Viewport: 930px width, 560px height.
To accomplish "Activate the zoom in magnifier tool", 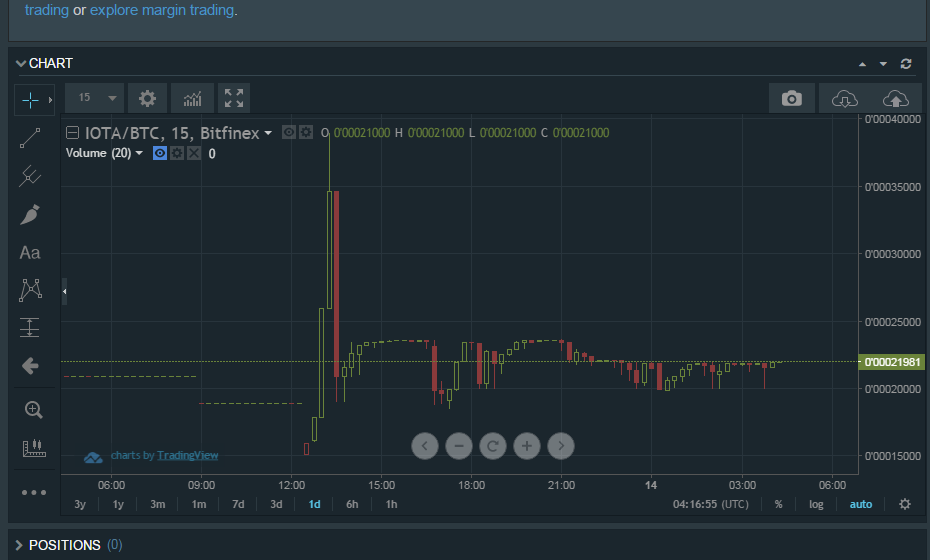I will tap(33, 410).
